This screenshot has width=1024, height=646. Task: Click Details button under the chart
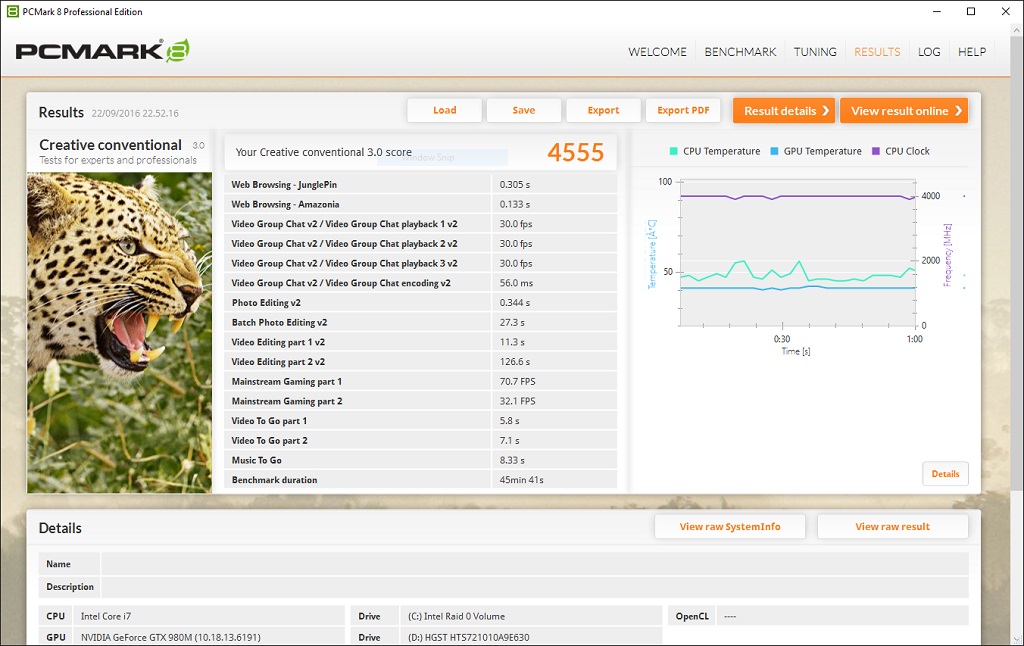[x=945, y=474]
